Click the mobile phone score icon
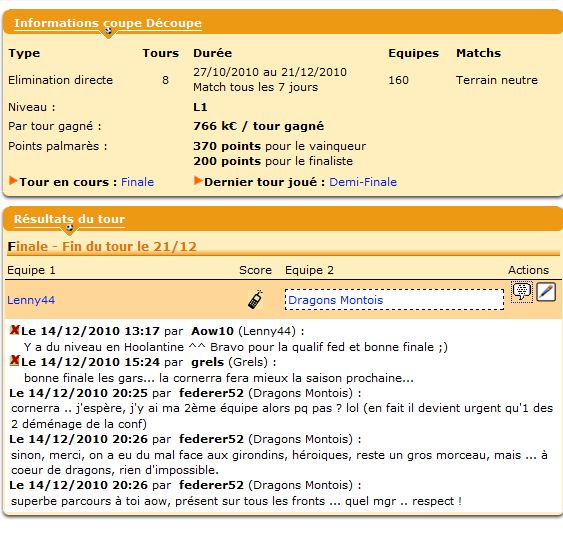The image size is (563, 550). point(255,300)
